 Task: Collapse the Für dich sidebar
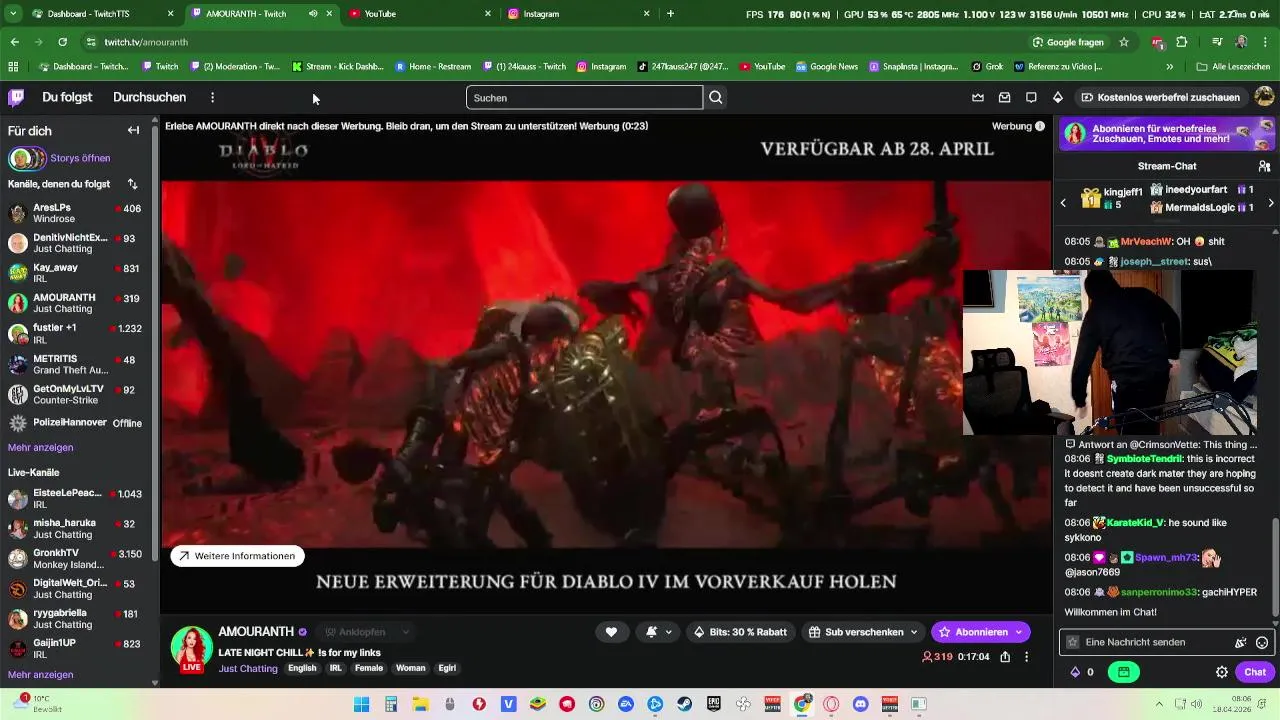pyautogui.click(x=133, y=130)
